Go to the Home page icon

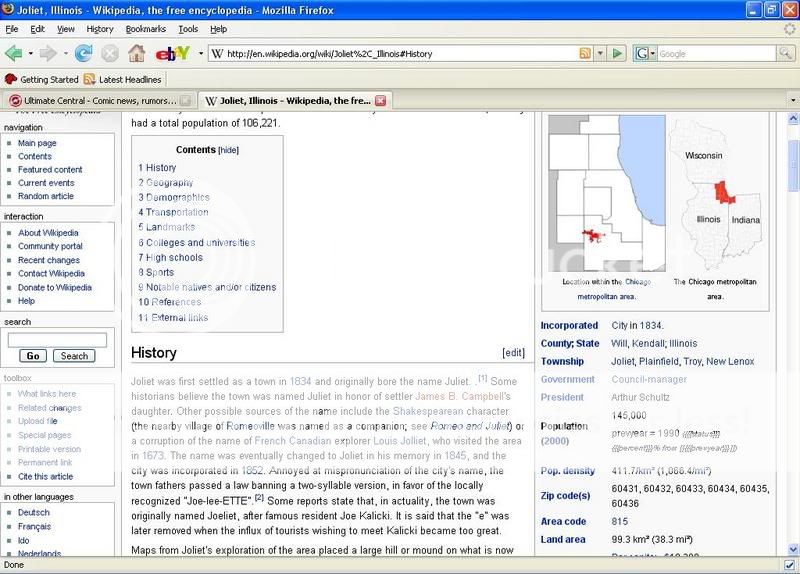(136, 53)
